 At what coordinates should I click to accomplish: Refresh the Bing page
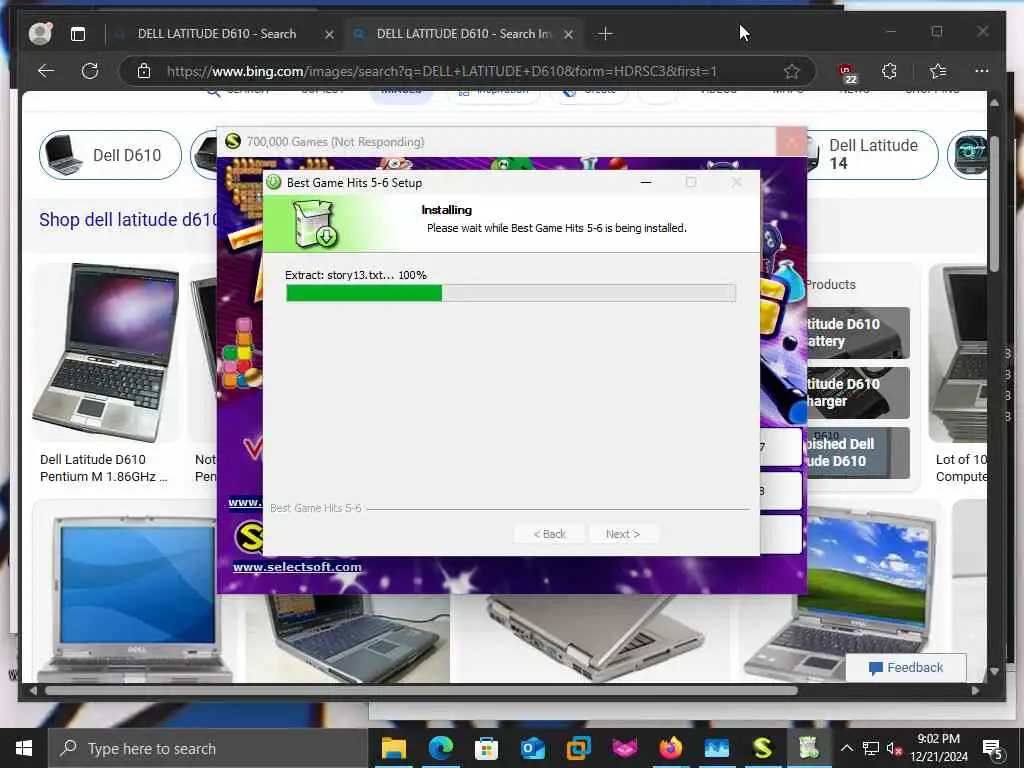89,71
